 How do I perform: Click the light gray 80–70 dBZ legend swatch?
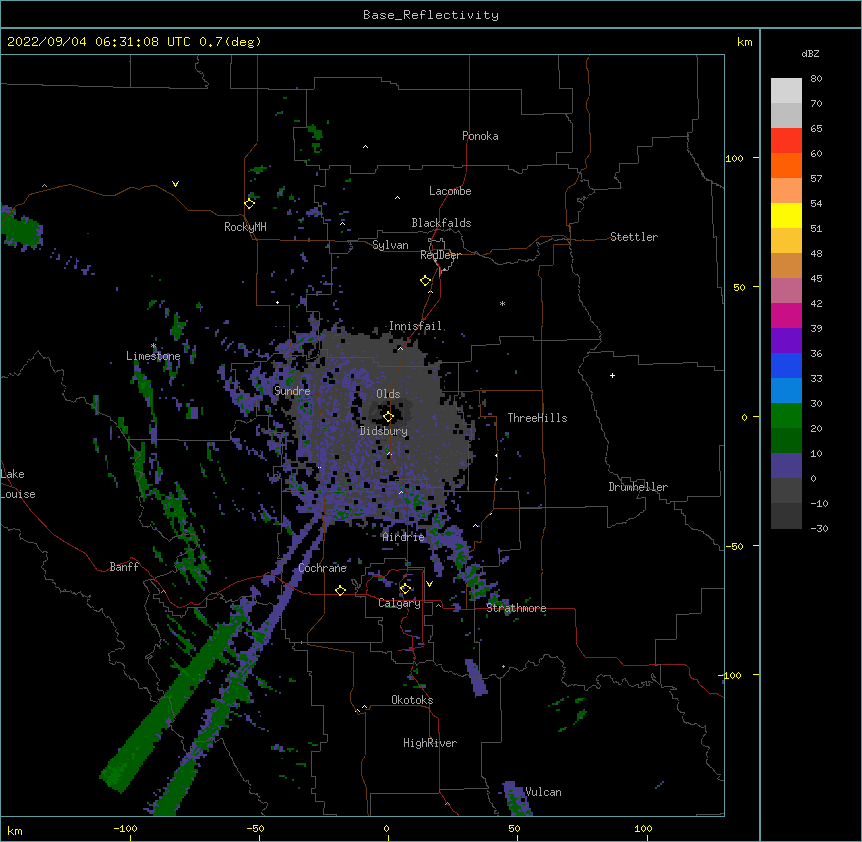click(786, 91)
